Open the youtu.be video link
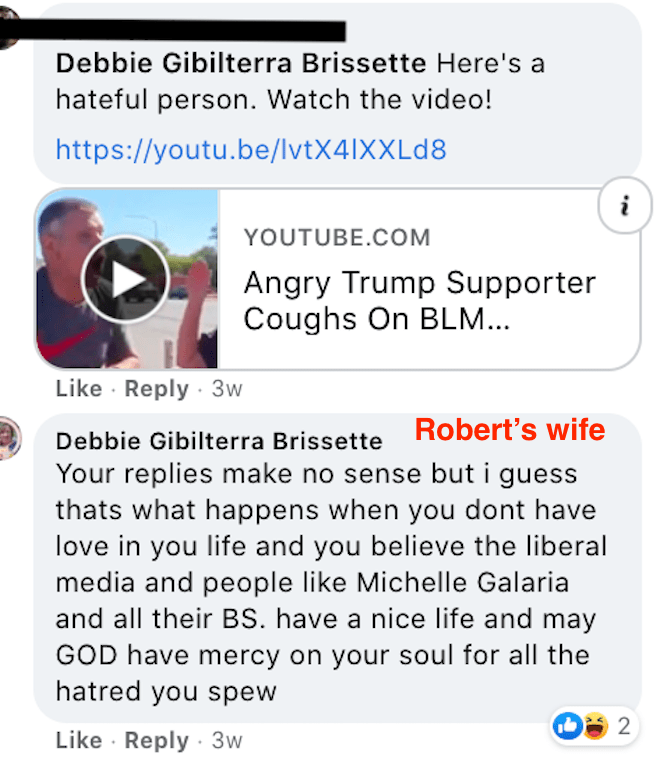666x760 pixels. pos(251,150)
